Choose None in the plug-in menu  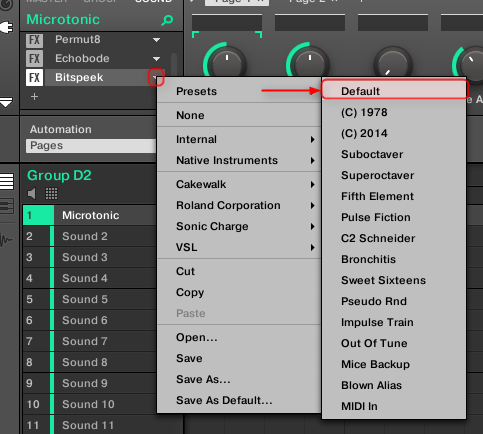coord(239,115)
